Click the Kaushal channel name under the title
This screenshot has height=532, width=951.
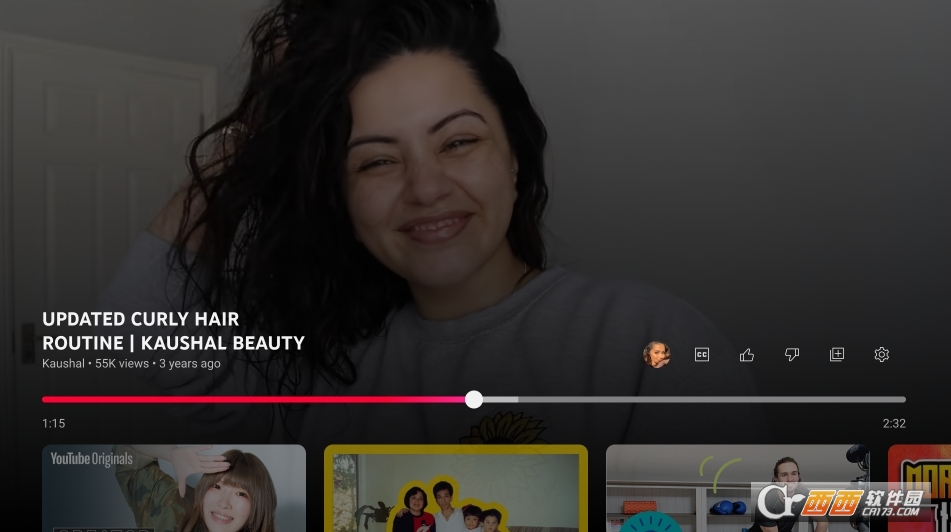[63, 364]
